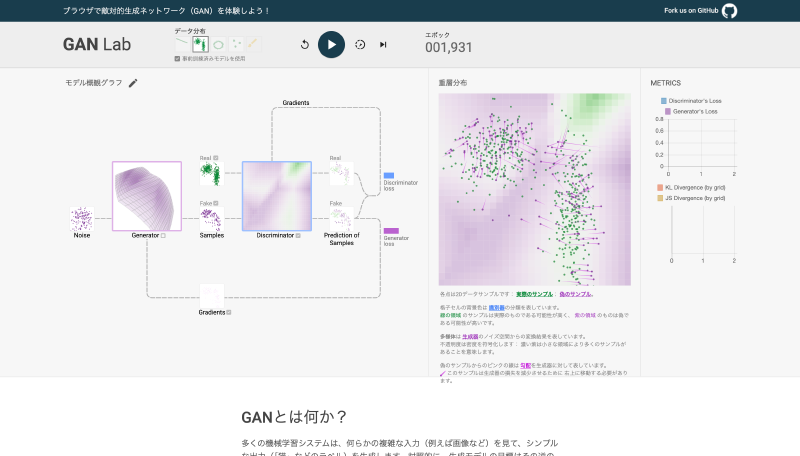Screen dimensions: 800x456
Task: Click the purple Generator loss swatch
Action: coord(391,231)
